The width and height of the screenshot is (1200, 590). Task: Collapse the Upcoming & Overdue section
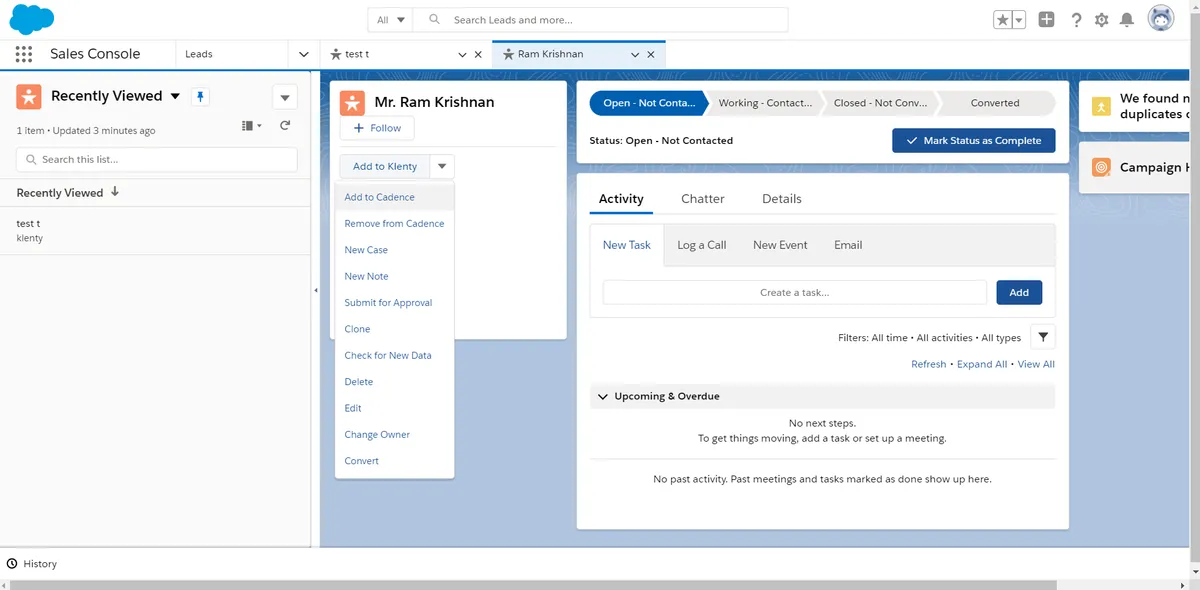click(x=603, y=396)
